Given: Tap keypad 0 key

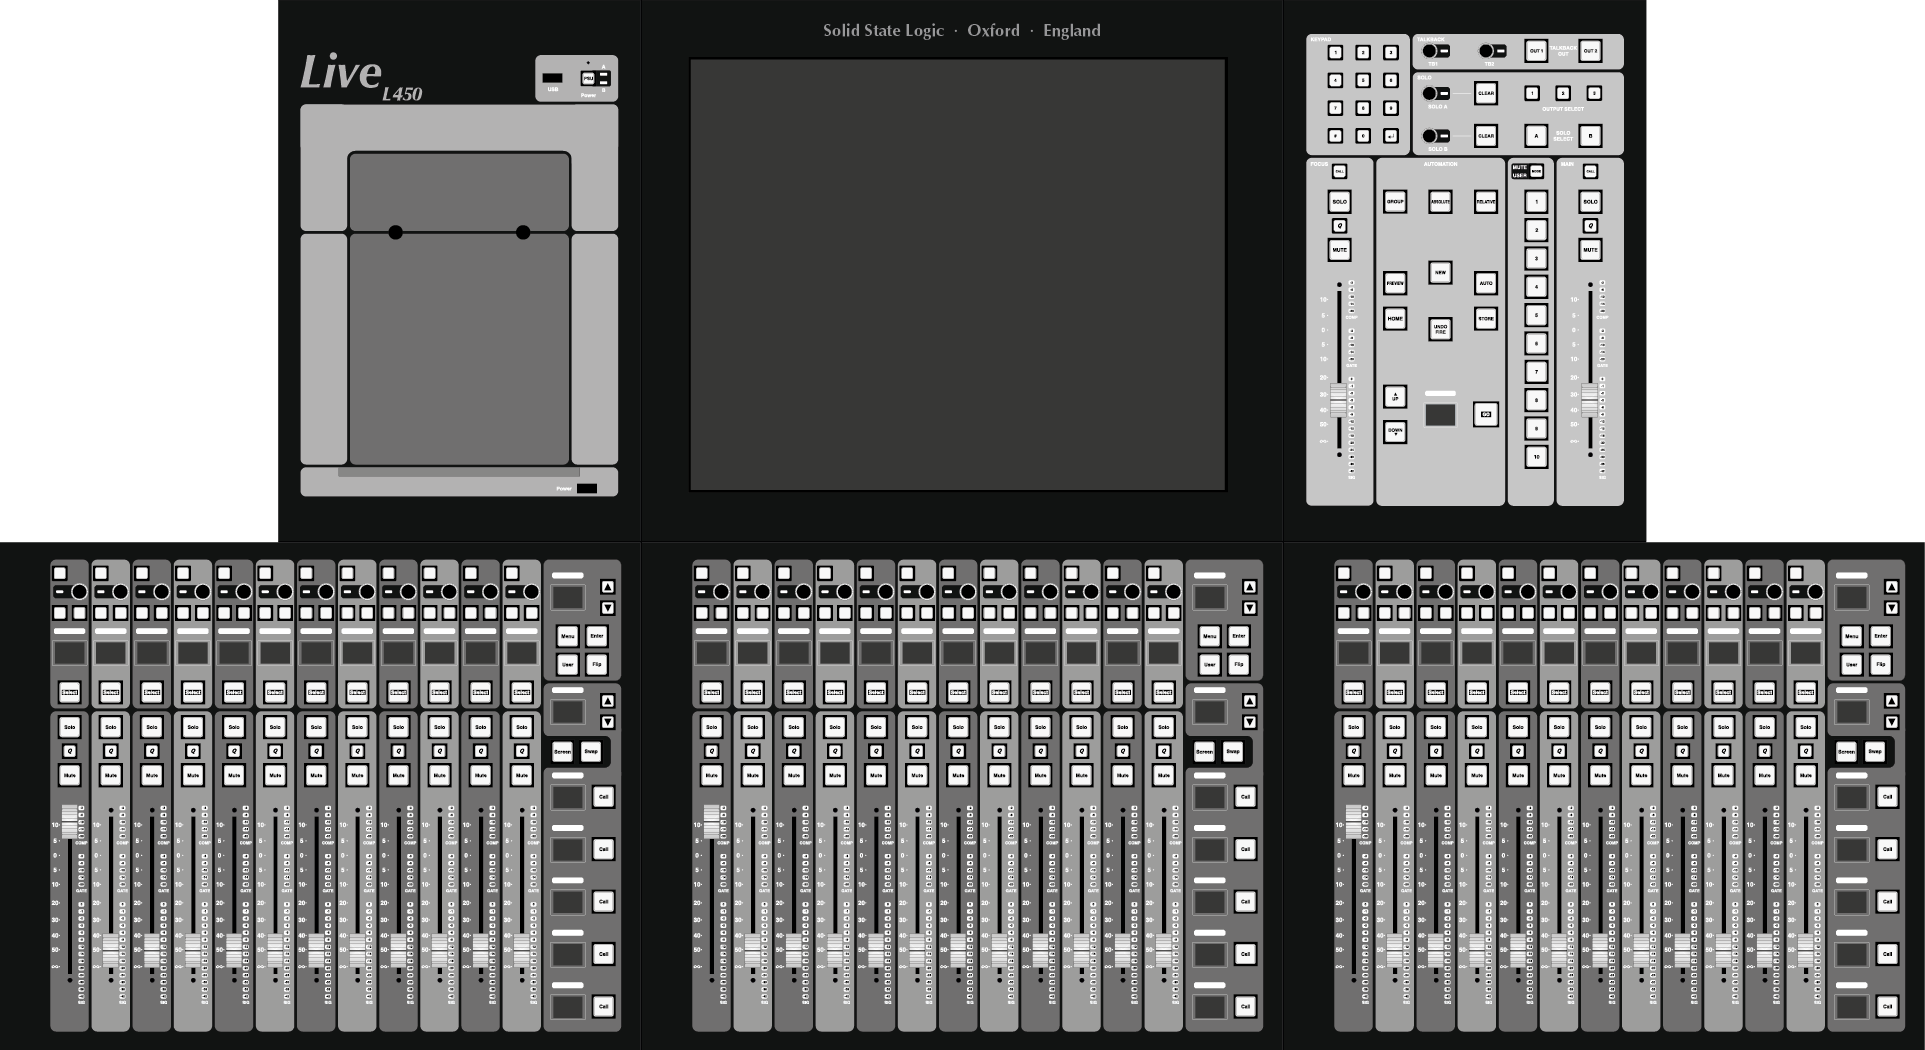Looking at the screenshot, I should 1363,136.
